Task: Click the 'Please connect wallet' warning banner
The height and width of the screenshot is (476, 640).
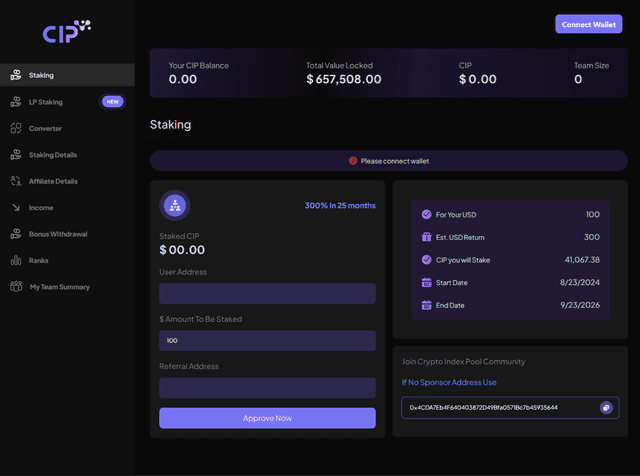Action: (x=389, y=161)
